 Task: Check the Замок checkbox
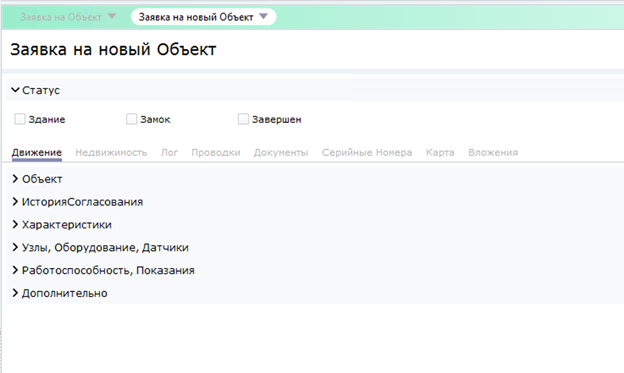[x=131, y=119]
